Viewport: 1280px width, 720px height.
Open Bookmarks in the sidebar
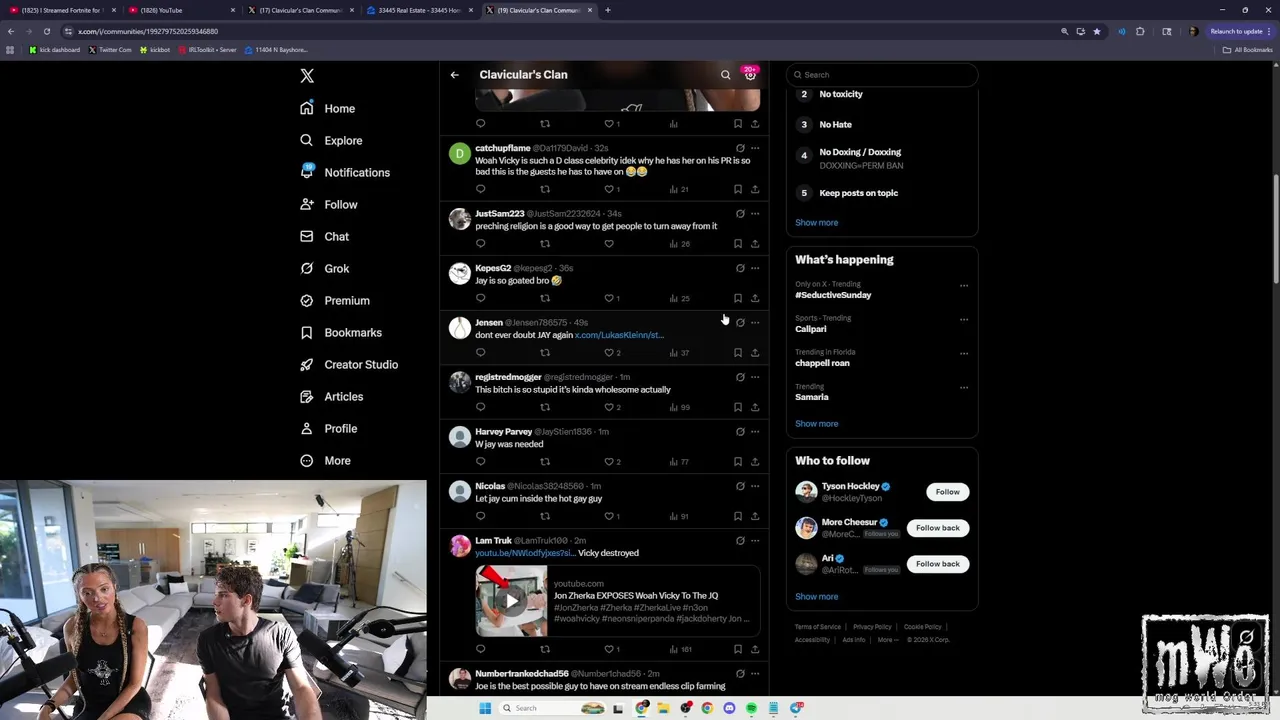click(341, 332)
